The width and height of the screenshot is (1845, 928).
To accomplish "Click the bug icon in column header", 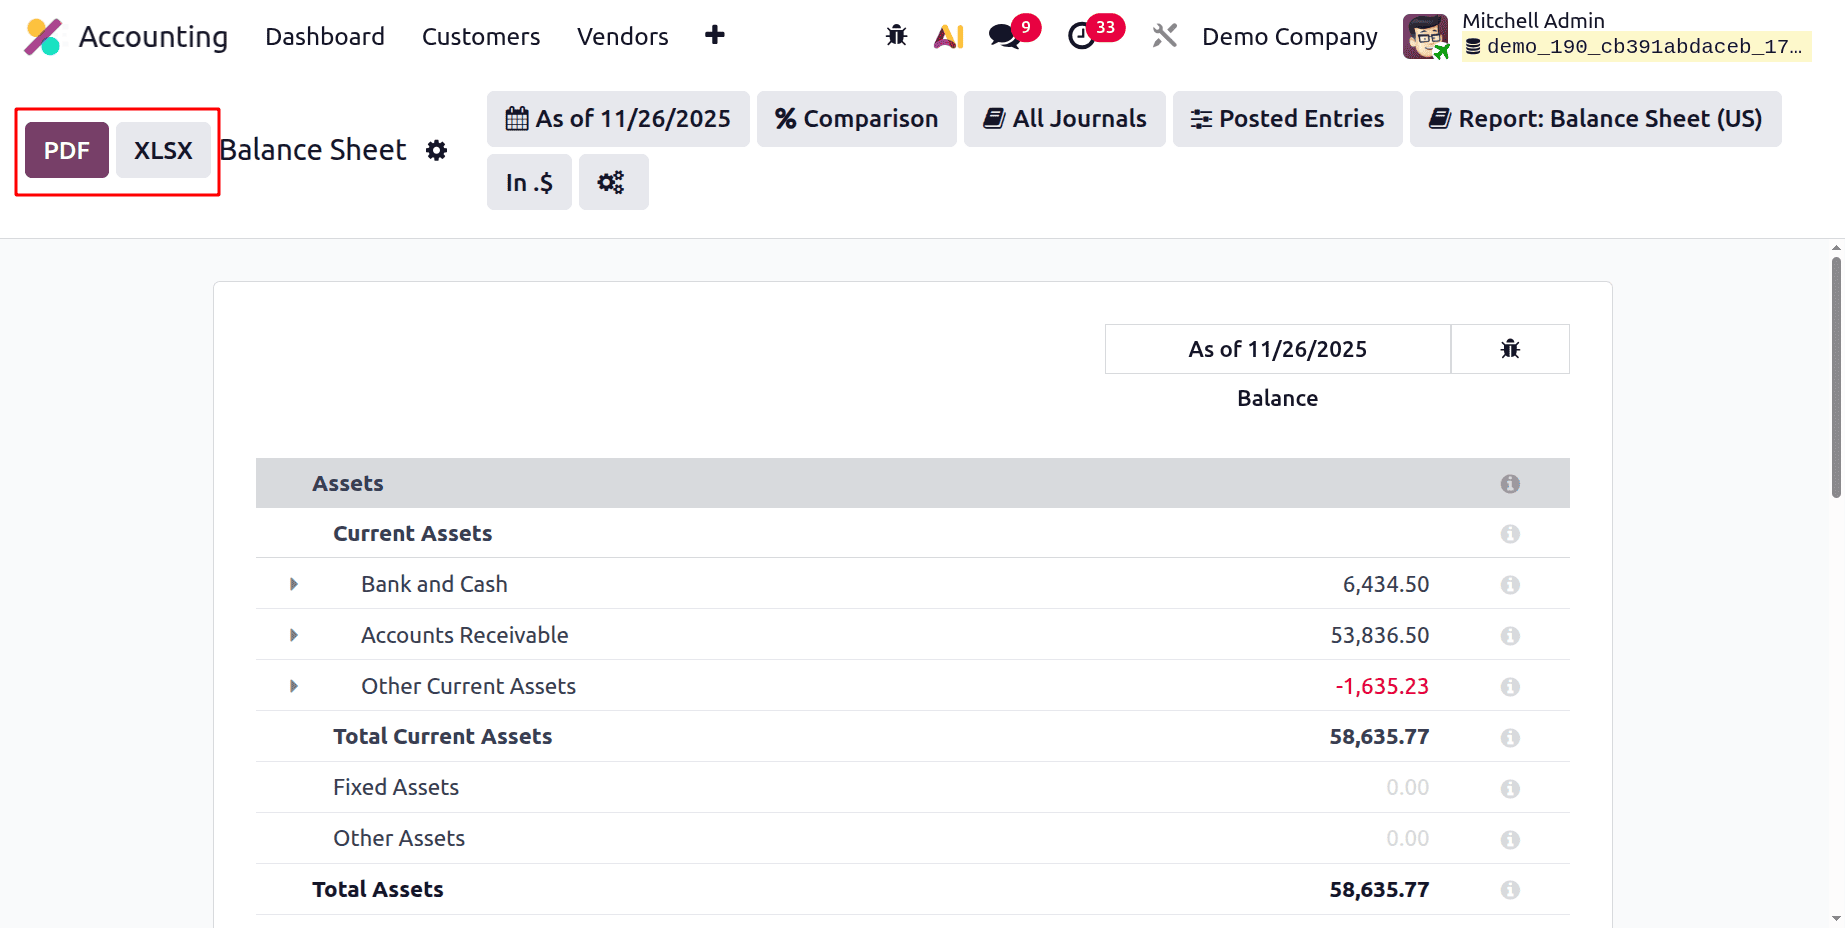I will pos(1510,349).
